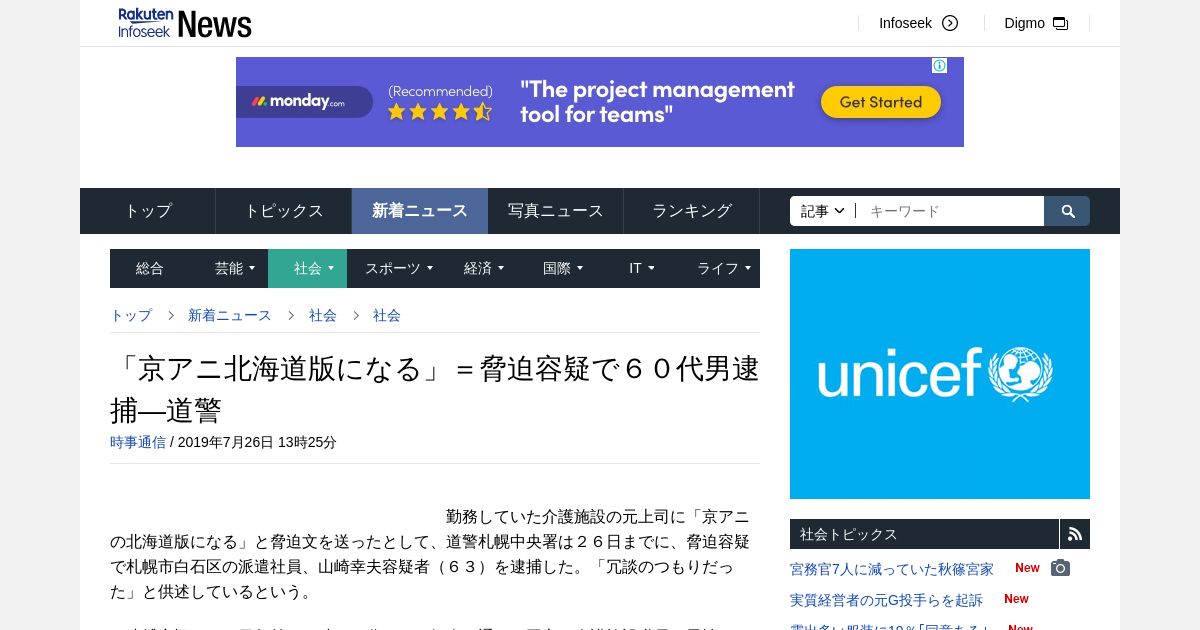This screenshot has width=1200, height=630.
Task: Expand the IT category dropdown
Action: 641,268
